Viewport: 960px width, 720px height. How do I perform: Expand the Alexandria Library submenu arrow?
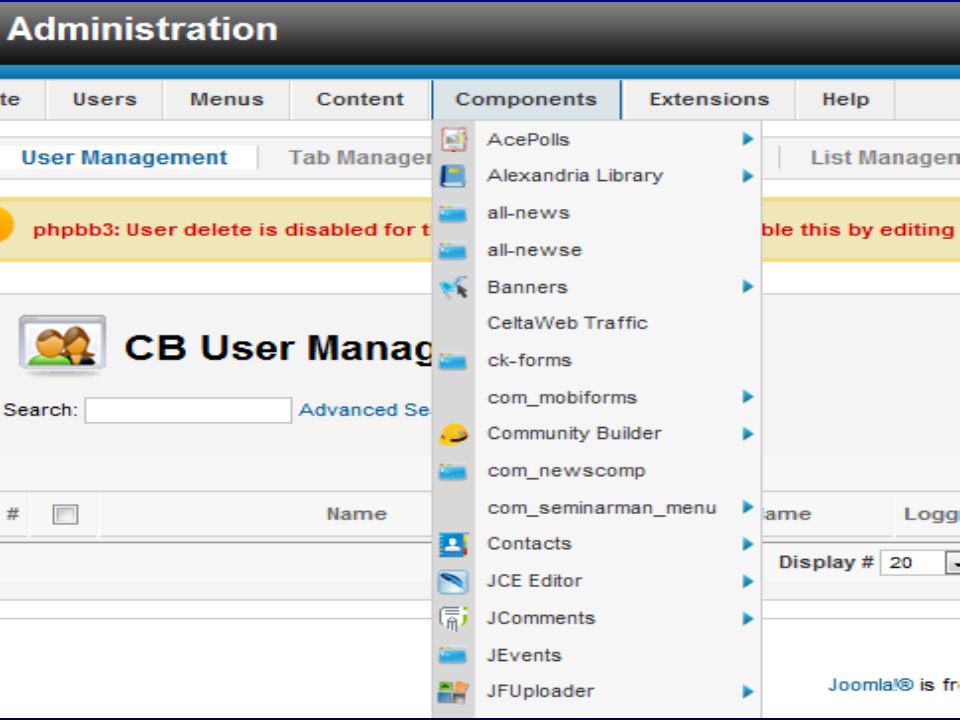748,176
